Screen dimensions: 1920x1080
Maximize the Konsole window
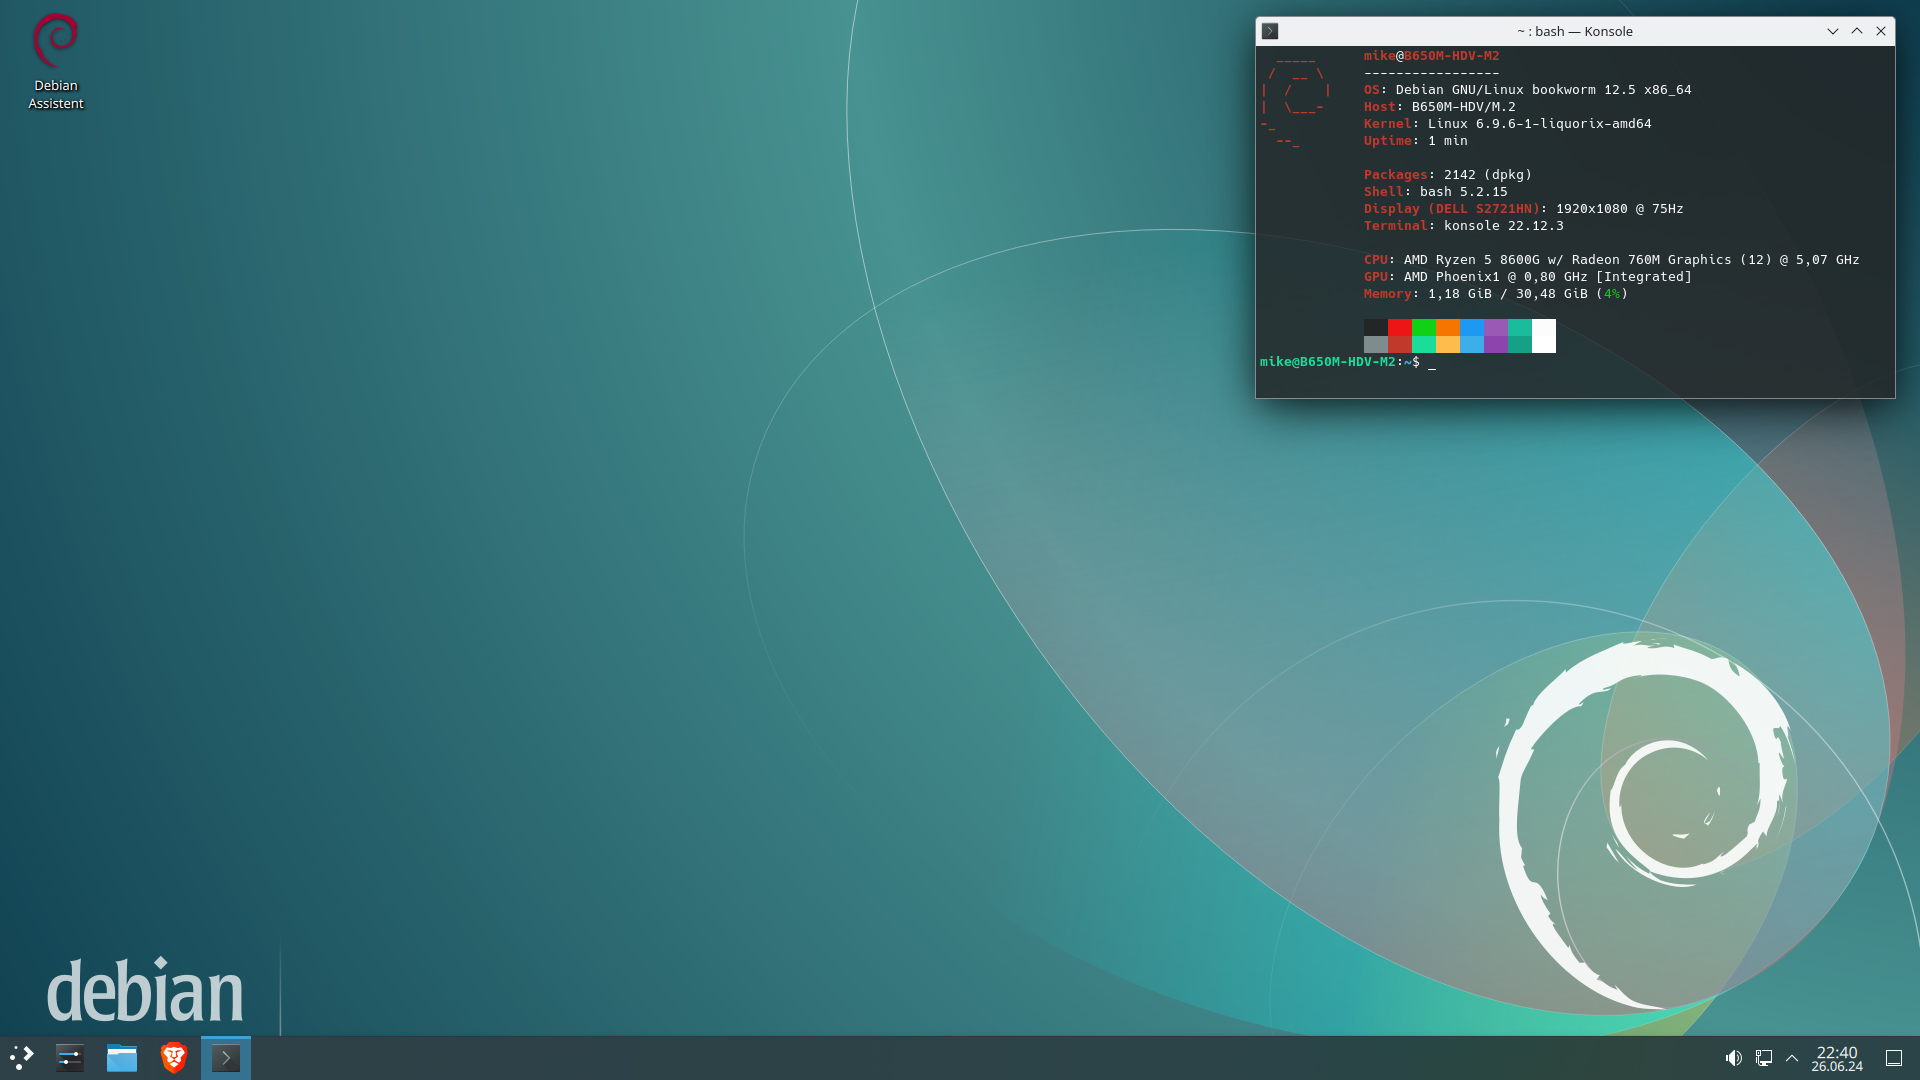[x=1857, y=31]
